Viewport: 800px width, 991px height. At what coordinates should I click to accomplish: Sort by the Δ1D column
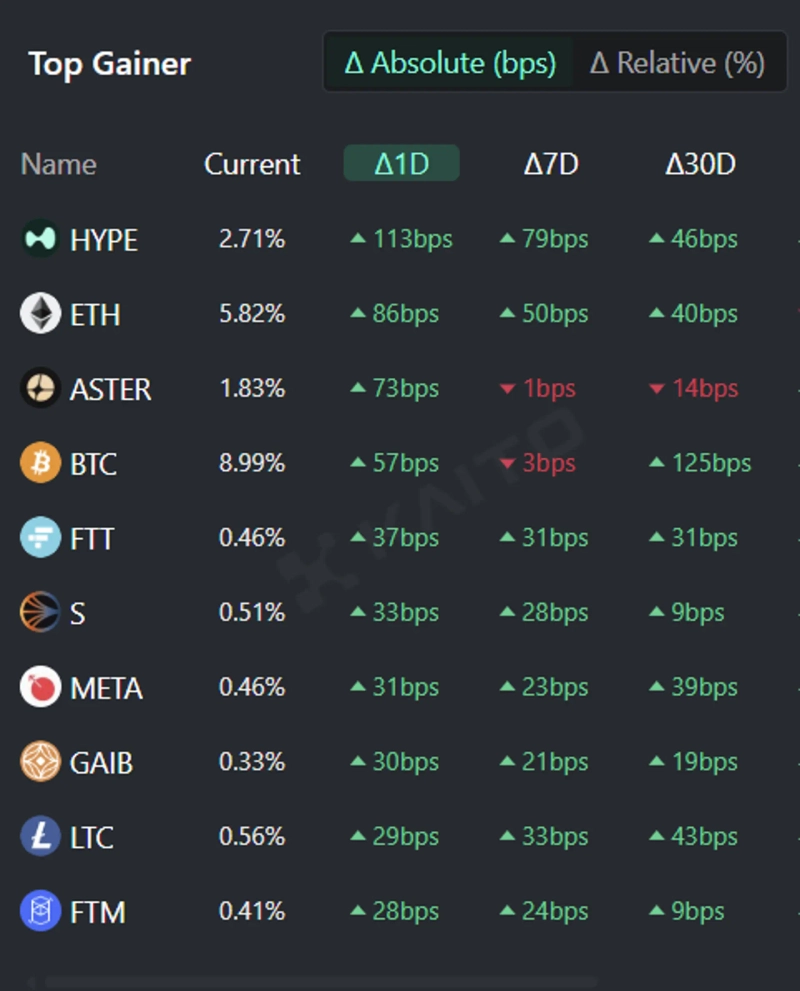pos(401,164)
